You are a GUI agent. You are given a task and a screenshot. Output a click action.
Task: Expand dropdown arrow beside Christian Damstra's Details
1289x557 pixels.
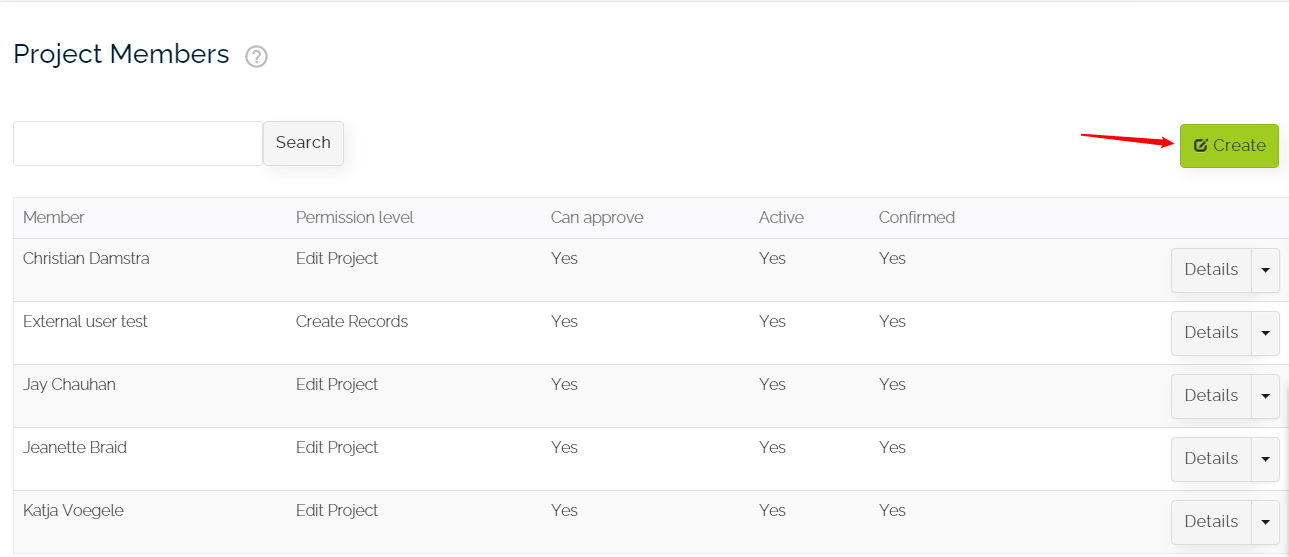point(1265,270)
